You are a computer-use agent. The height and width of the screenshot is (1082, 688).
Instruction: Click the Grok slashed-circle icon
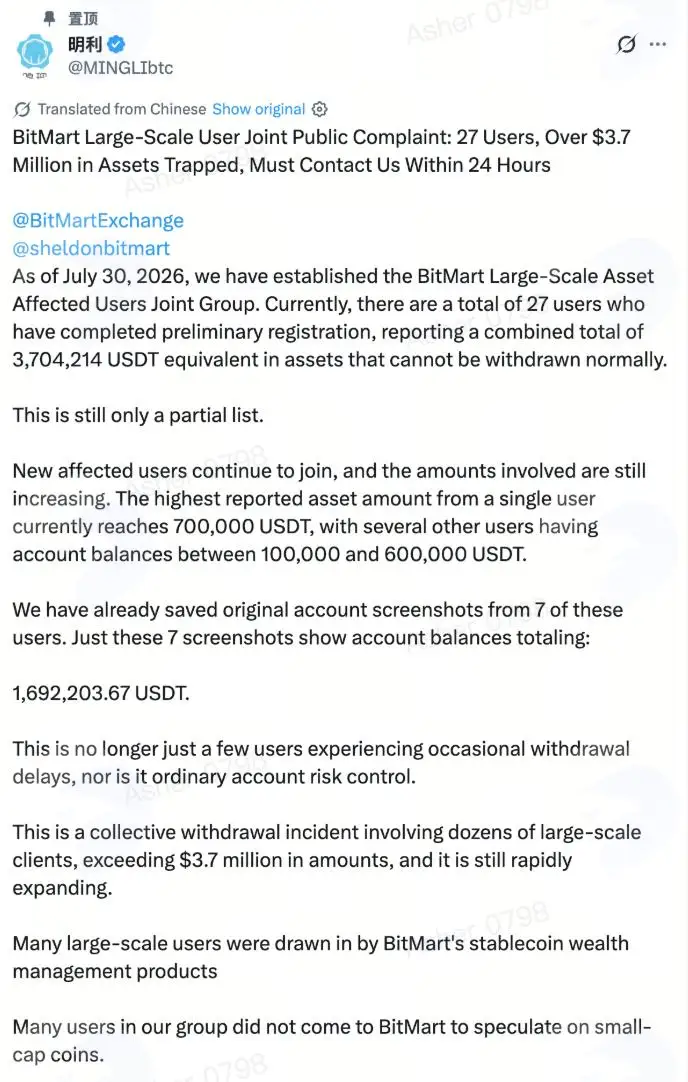[x=626, y=45]
